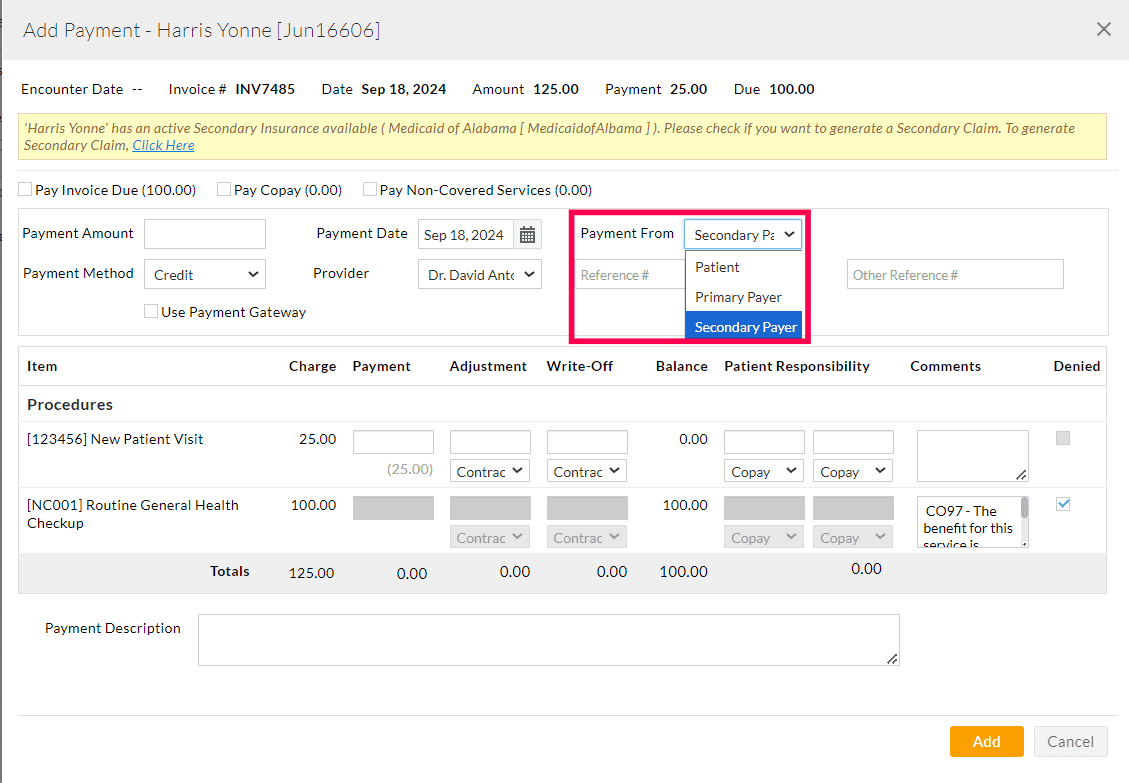1129x783 pixels.
Task: Tick Pay Non-Covered Services checkbox
Action: [370, 189]
